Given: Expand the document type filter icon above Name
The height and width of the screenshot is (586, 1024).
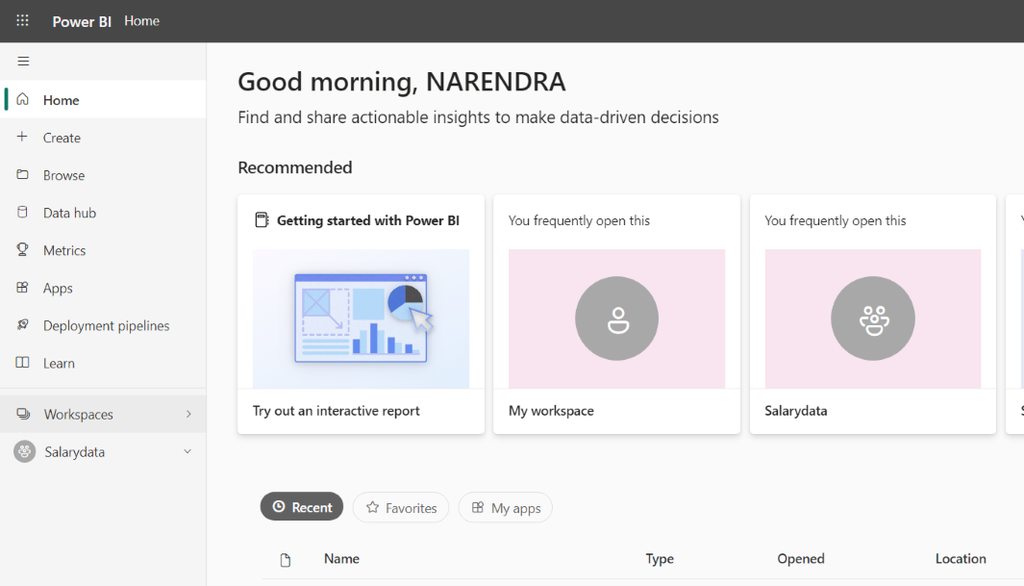Looking at the screenshot, I should [x=285, y=559].
